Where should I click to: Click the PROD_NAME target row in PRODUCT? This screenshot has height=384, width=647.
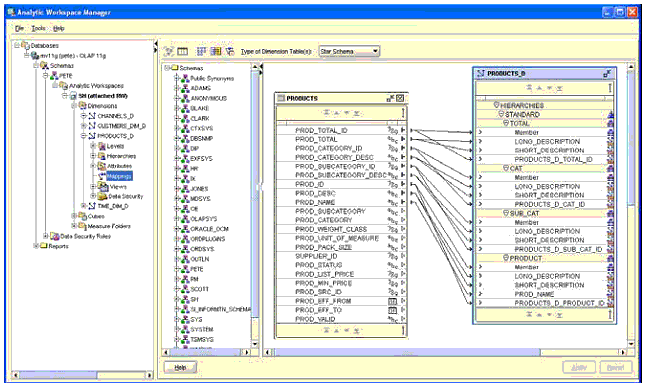tap(545, 294)
